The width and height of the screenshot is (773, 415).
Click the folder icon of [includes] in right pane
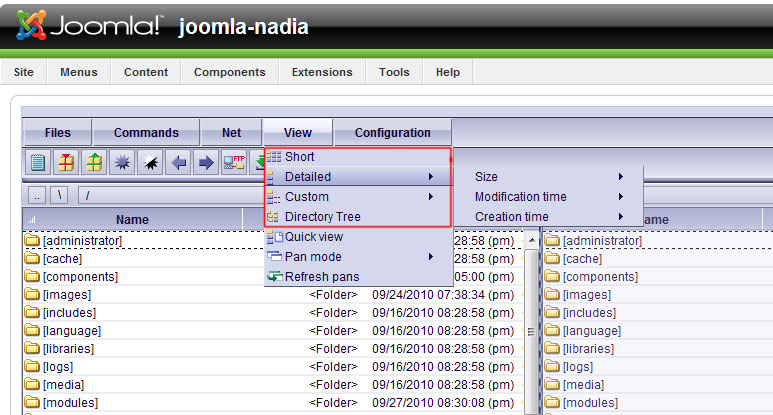[552, 312]
